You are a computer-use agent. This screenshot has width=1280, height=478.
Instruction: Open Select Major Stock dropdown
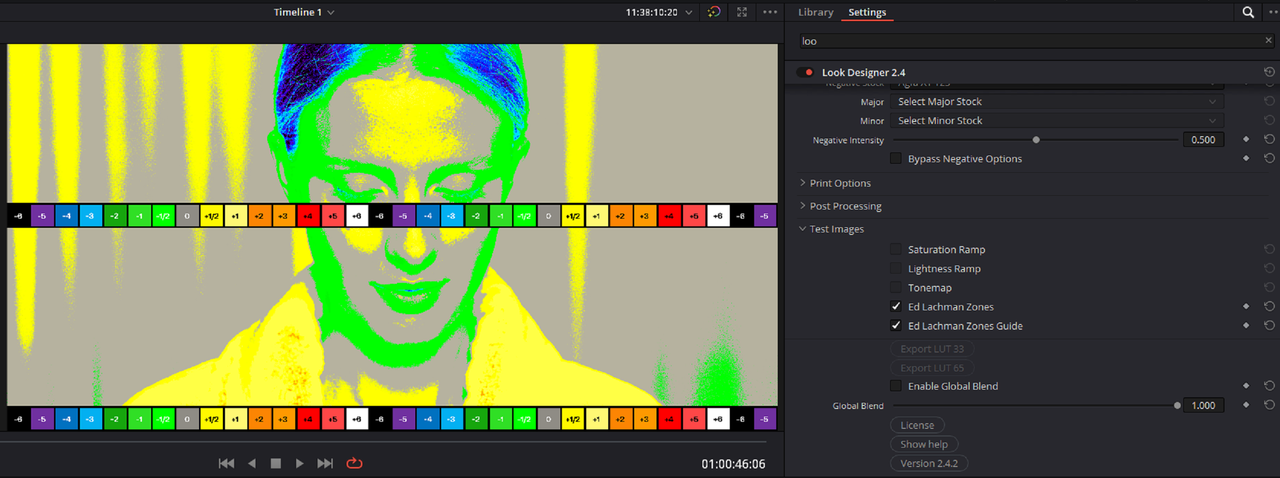(x=1057, y=102)
